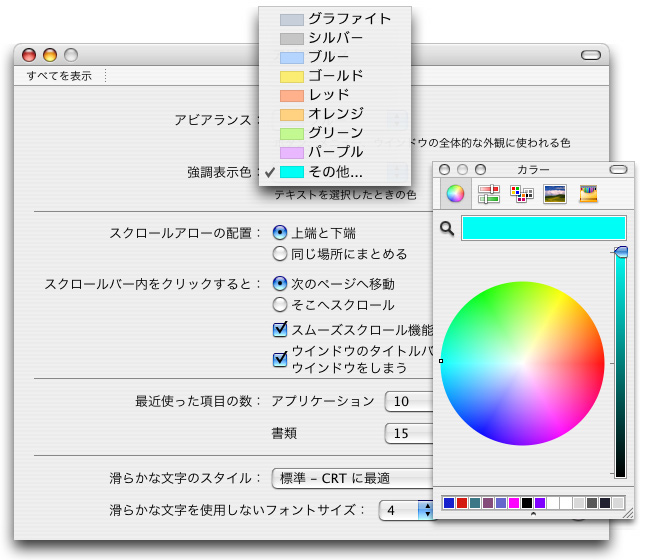Open the 書類 recent items dropdown

pos(409,433)
